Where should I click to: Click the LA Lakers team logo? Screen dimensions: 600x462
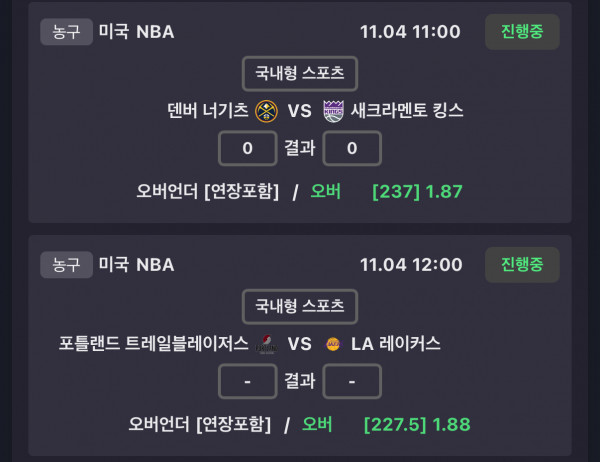click(333, 344)
